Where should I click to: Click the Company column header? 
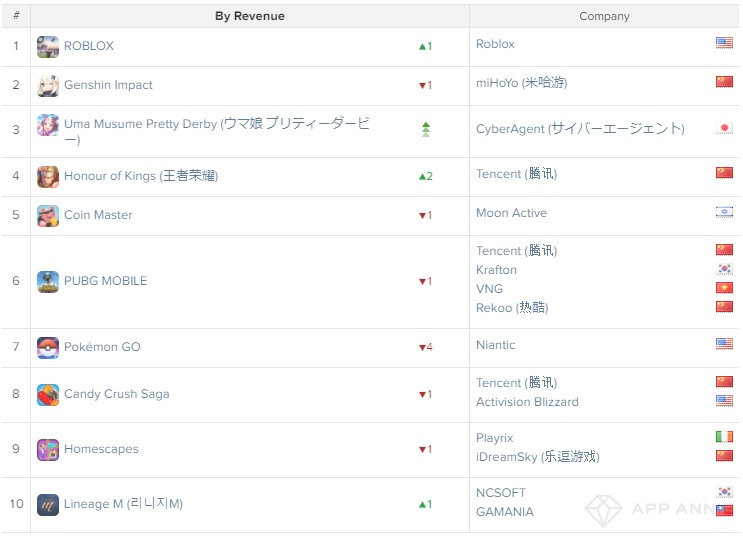point(604,16)
